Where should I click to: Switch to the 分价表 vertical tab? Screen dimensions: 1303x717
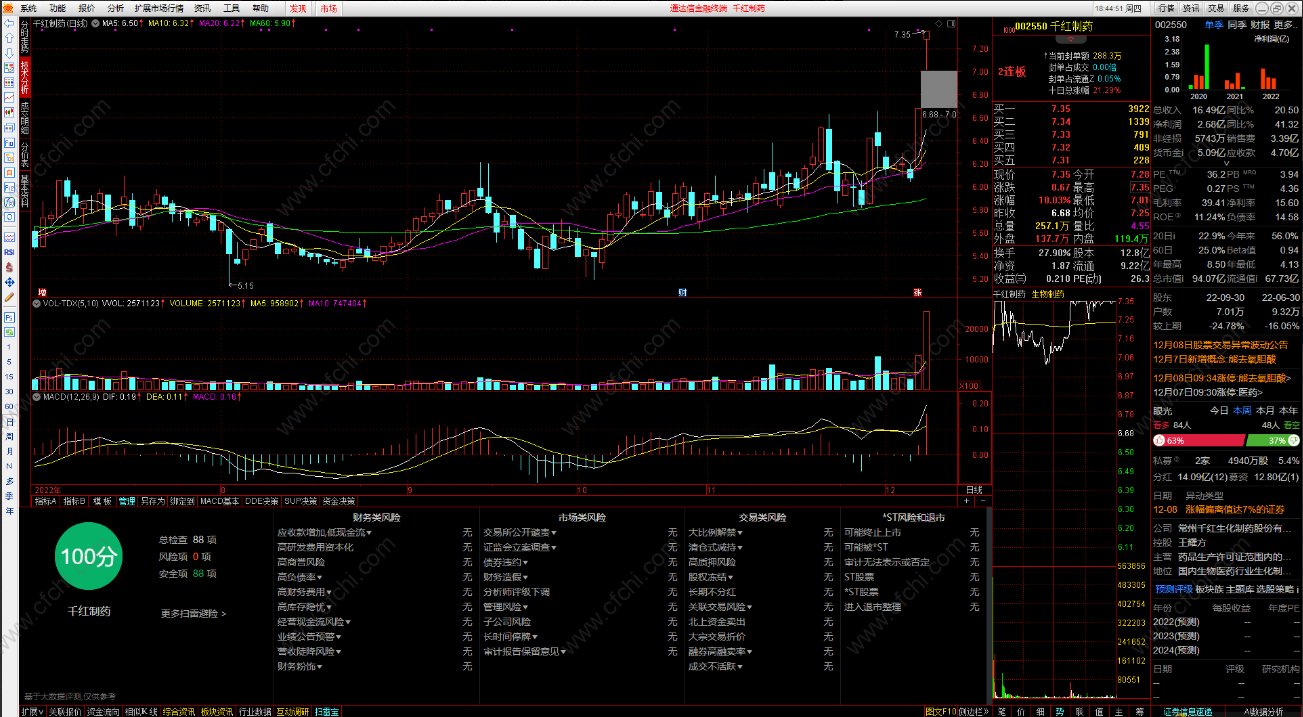coord(25,153)
